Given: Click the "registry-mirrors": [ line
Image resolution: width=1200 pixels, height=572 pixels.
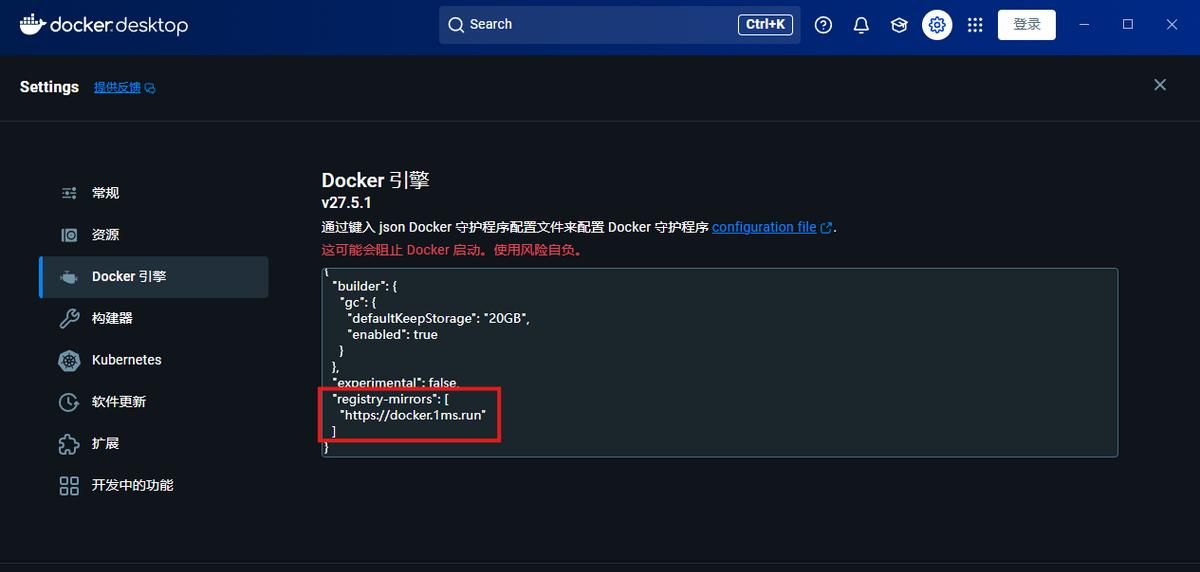Looking at the screenshot, I should [390, 398].
